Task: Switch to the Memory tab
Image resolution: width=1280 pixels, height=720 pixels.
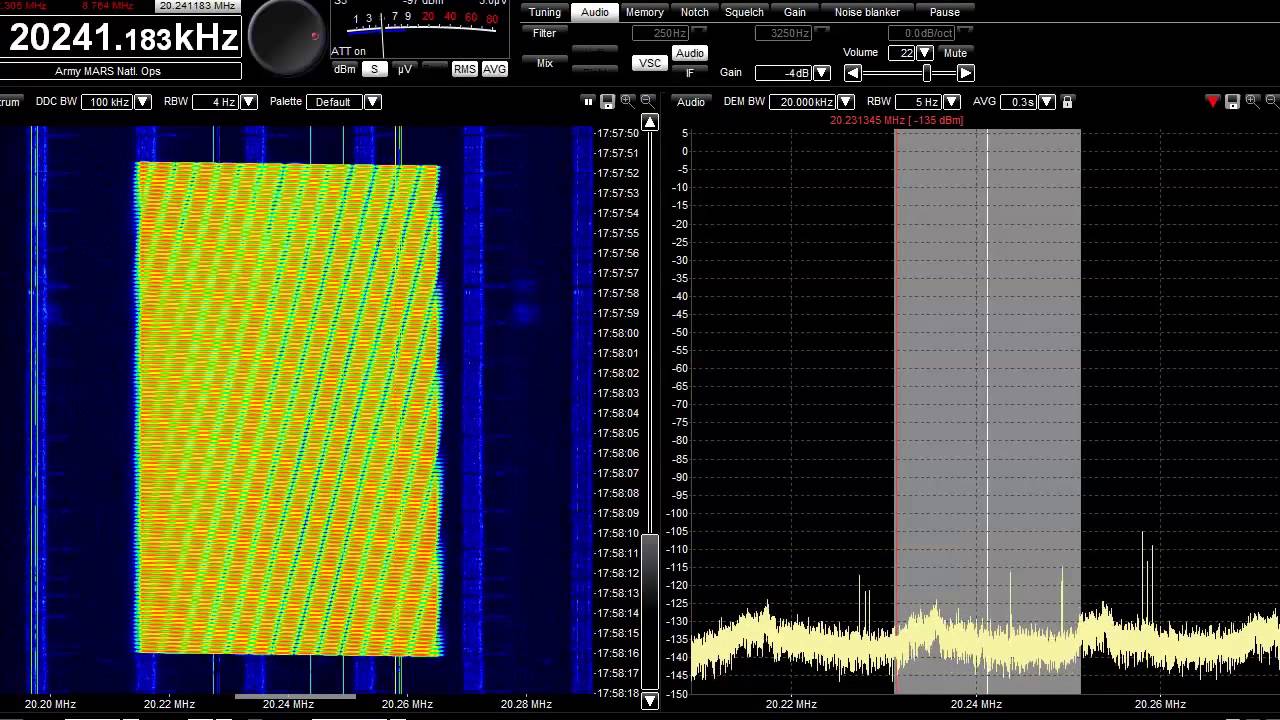Action: pyautogui.click(x=645, y=12)
